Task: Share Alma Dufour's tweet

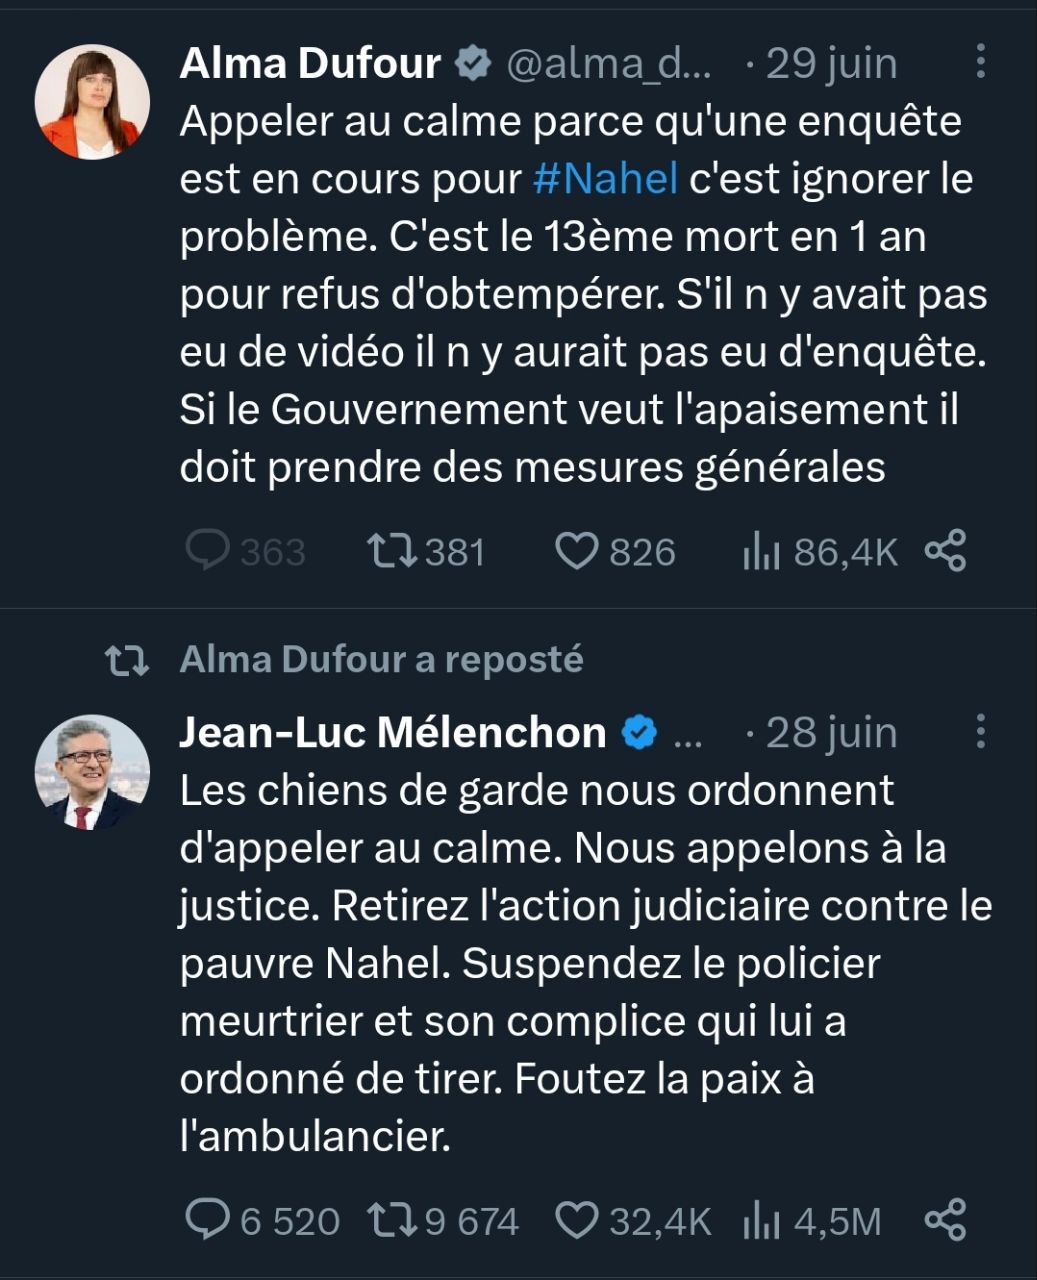Action: pyautogui.click(x=945, y=551)
